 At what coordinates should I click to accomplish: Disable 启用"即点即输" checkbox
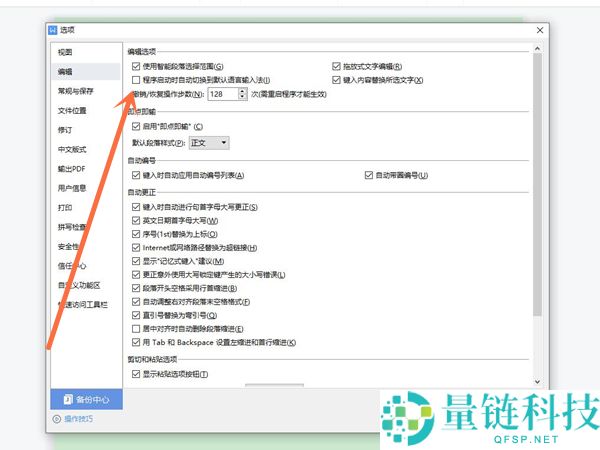coord(137,126)
